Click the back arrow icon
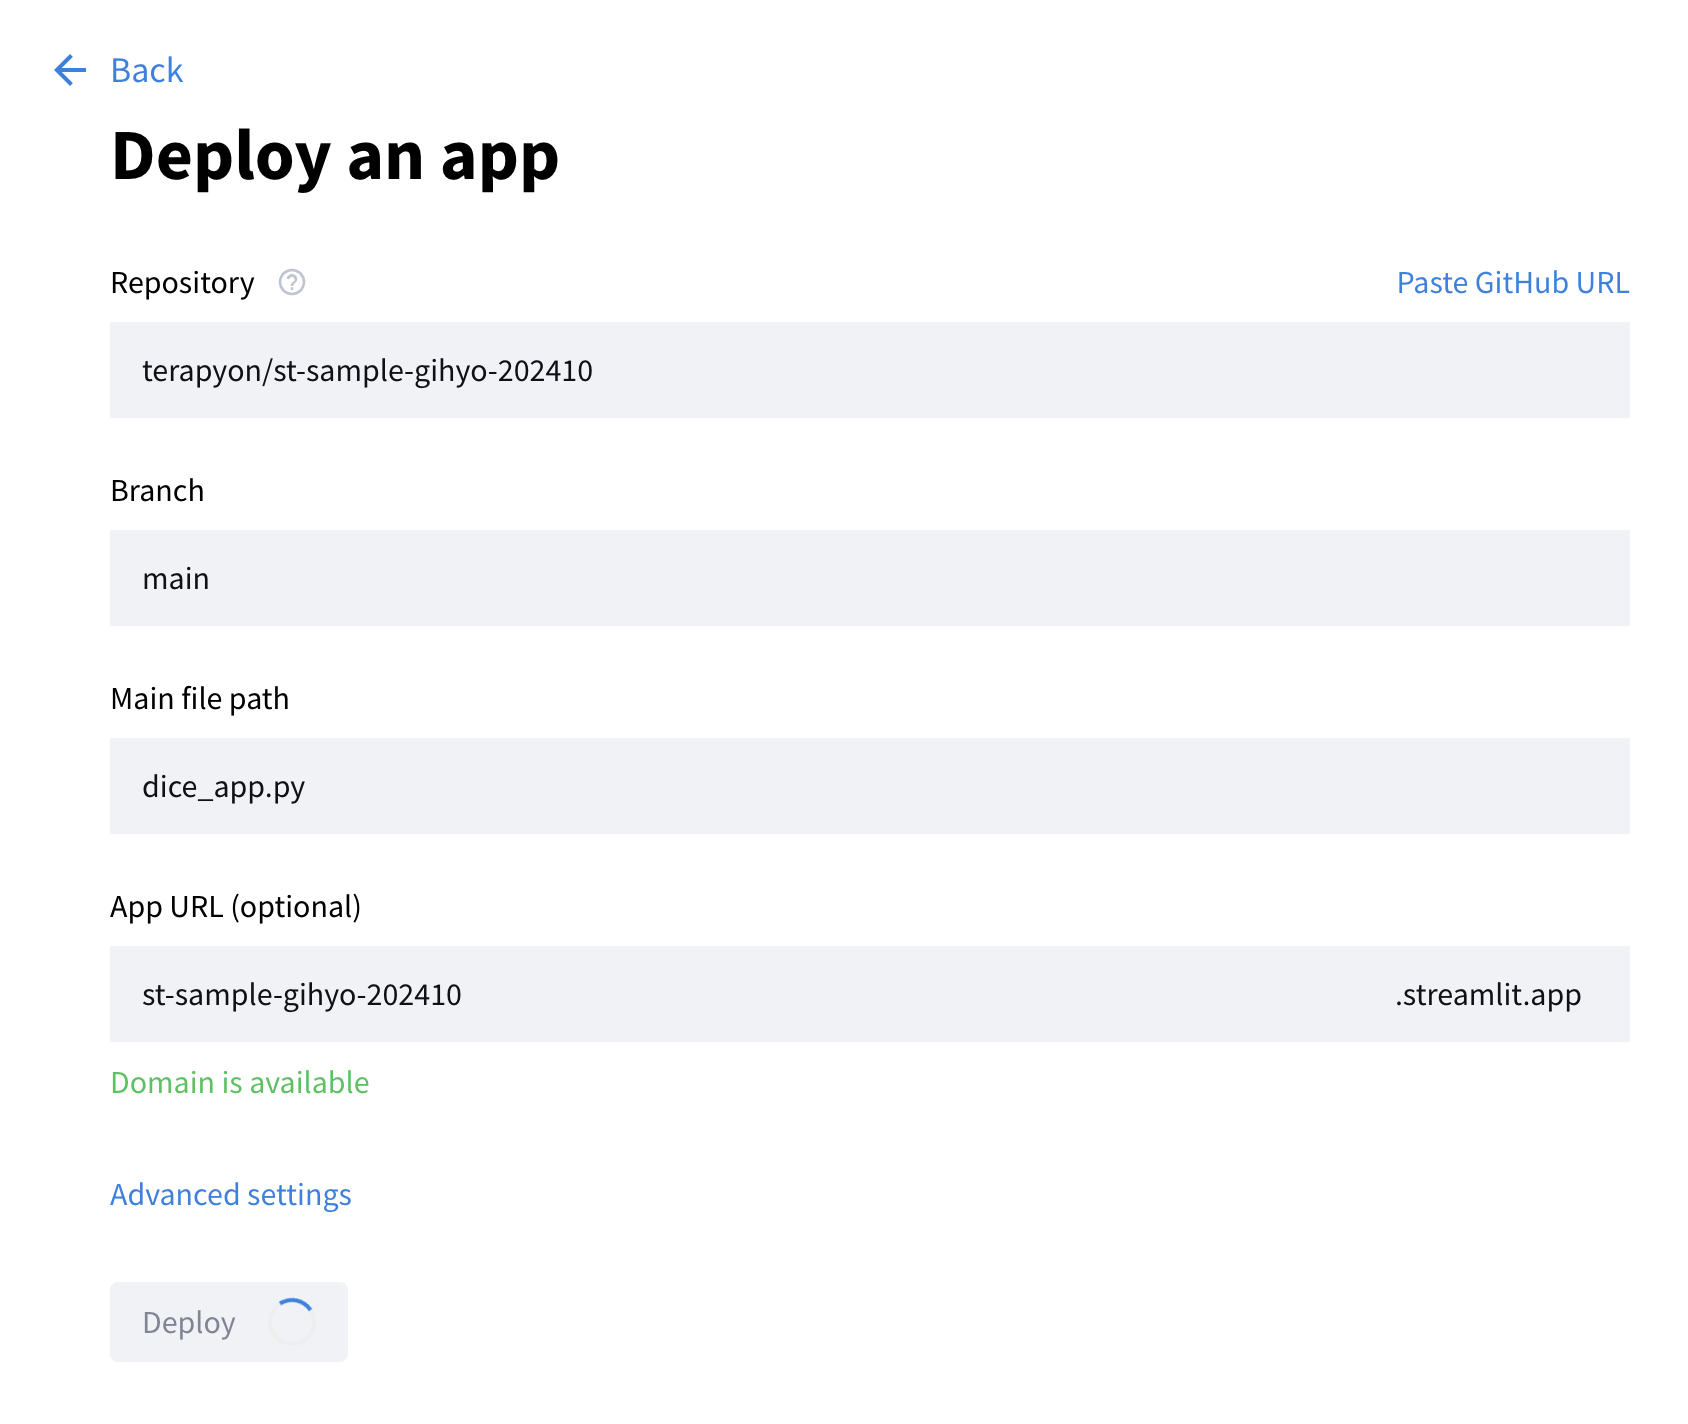The width and height of the screenshot is (1688, 1424). [x=70, y=70]
